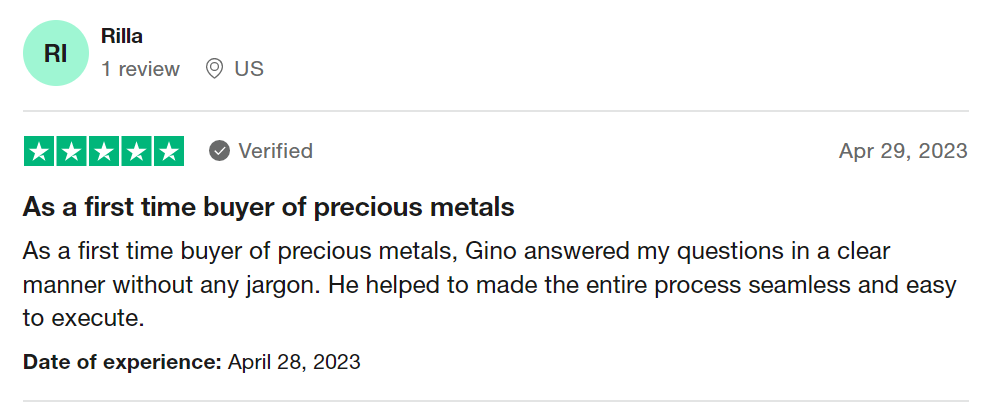Click the words "seamless and easy"

pyautogui.click(x=853, y=285)
